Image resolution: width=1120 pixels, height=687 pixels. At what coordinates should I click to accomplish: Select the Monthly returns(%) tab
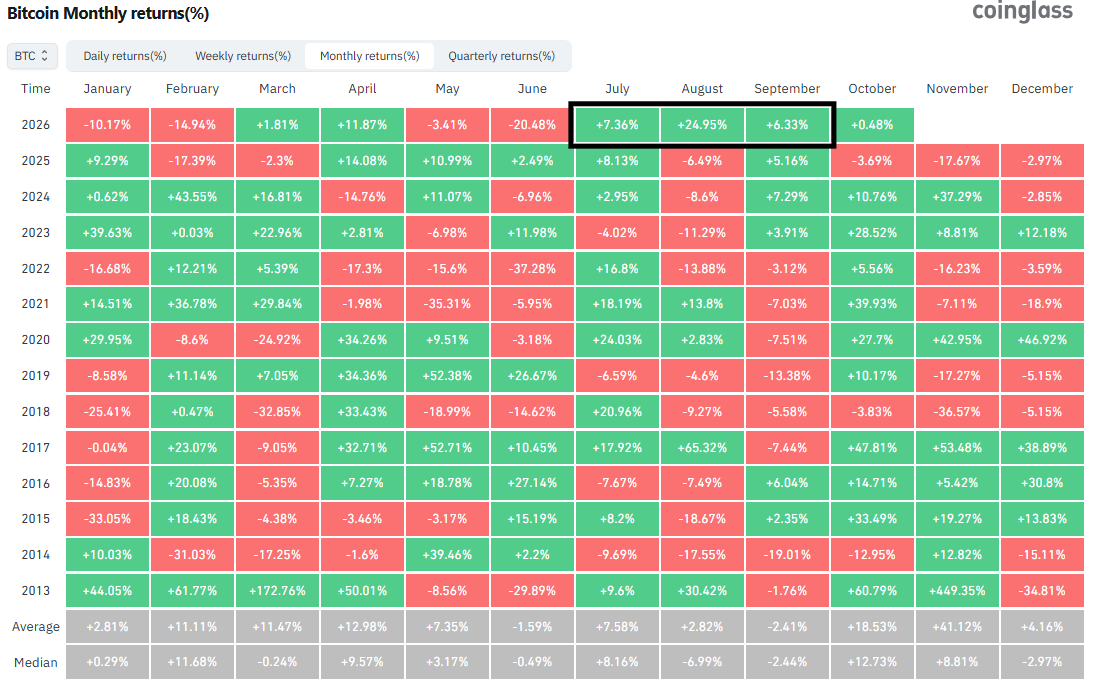coord(369,56)
